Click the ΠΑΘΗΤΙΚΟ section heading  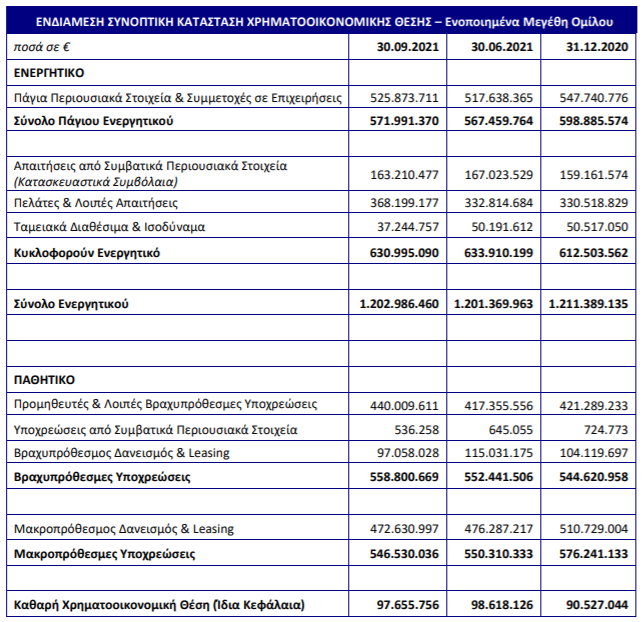[x=44, y=380]
